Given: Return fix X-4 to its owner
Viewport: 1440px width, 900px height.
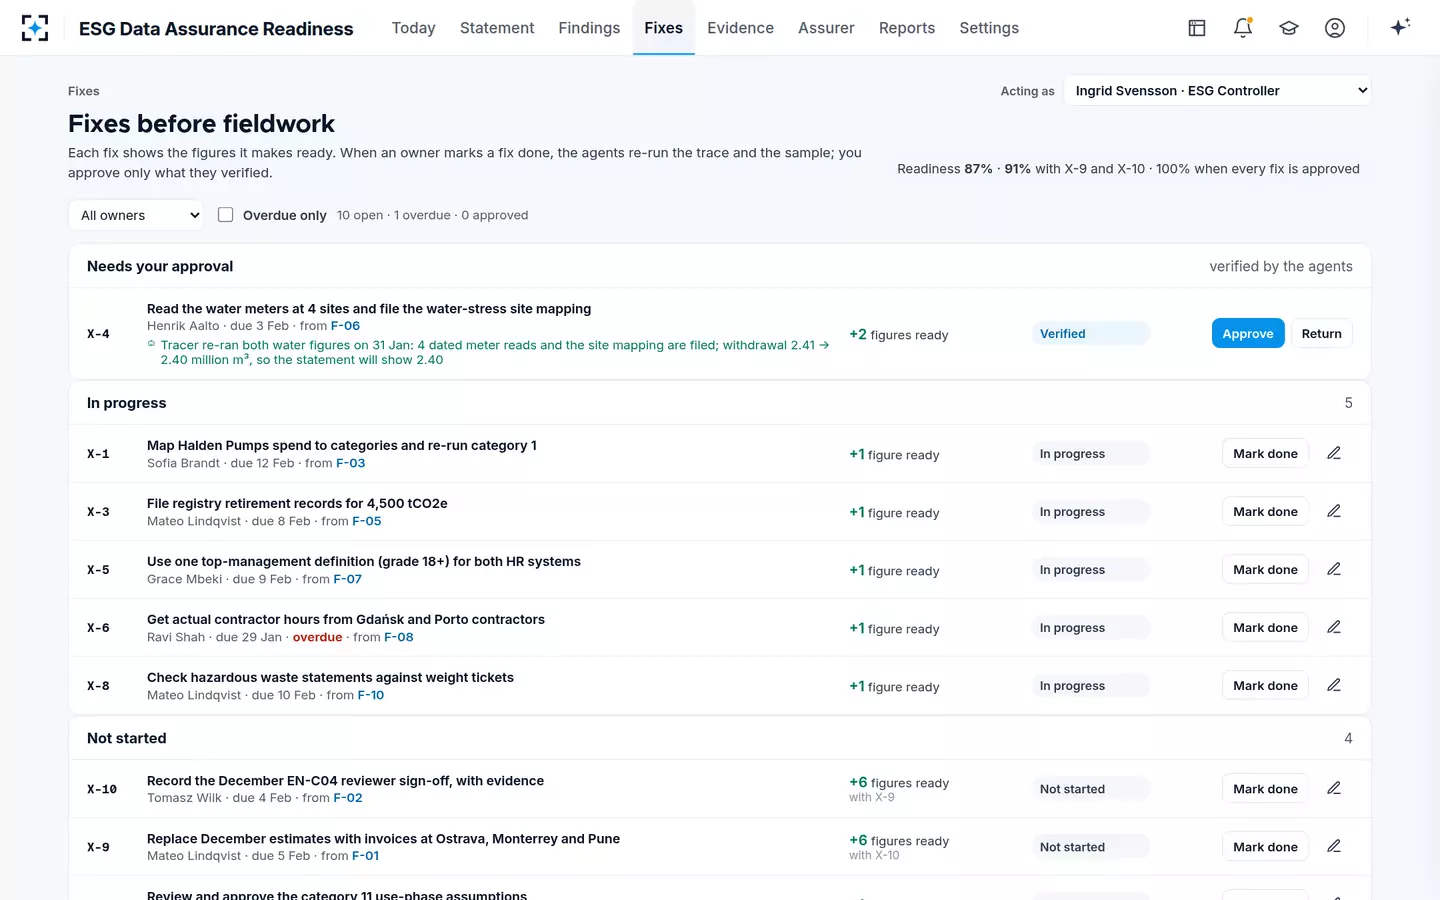Looking at the screenshot, I should tap(1321, 333).
